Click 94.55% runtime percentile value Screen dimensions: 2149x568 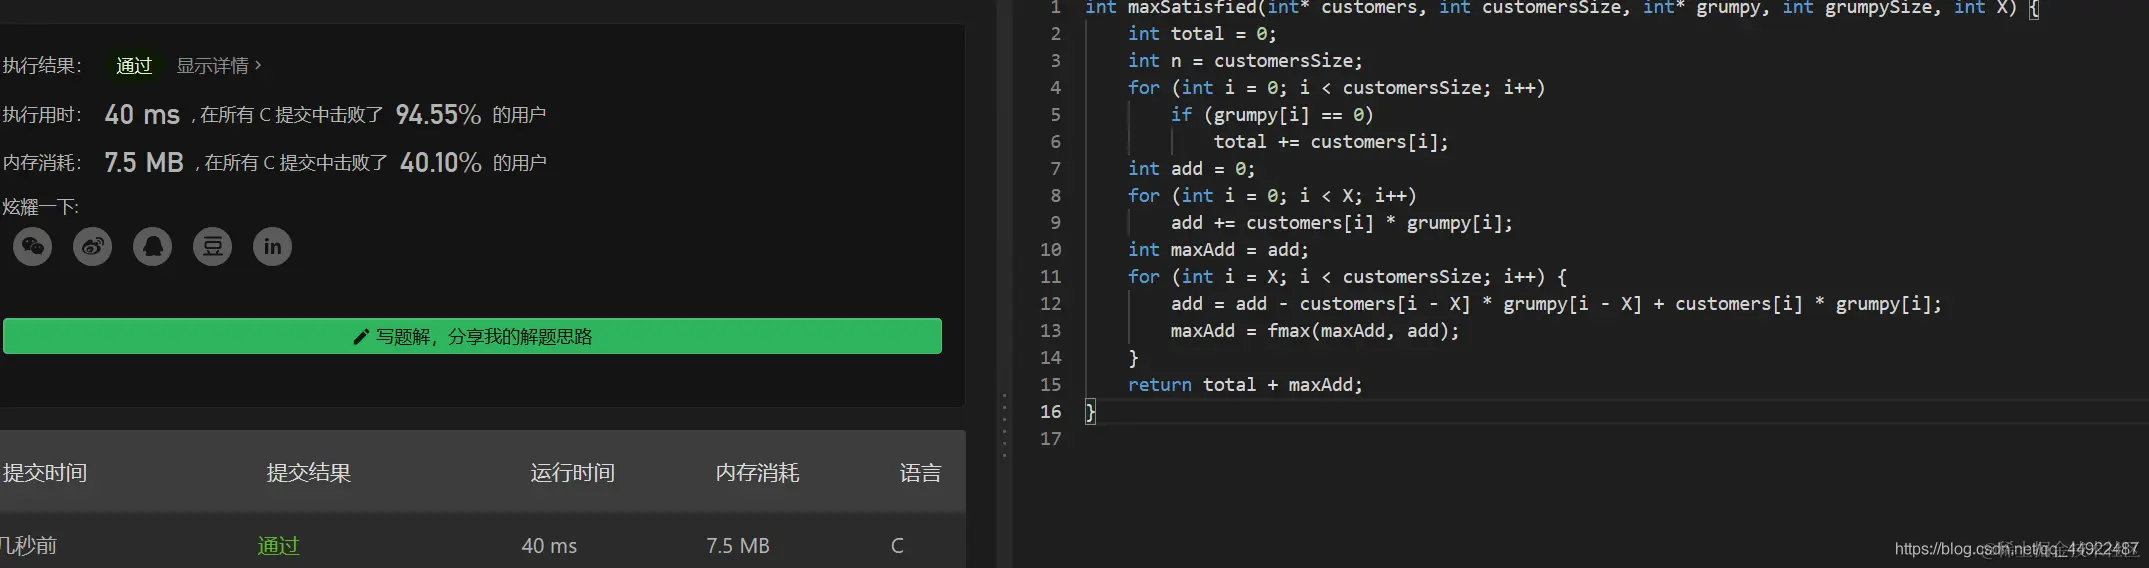[438, 115]
